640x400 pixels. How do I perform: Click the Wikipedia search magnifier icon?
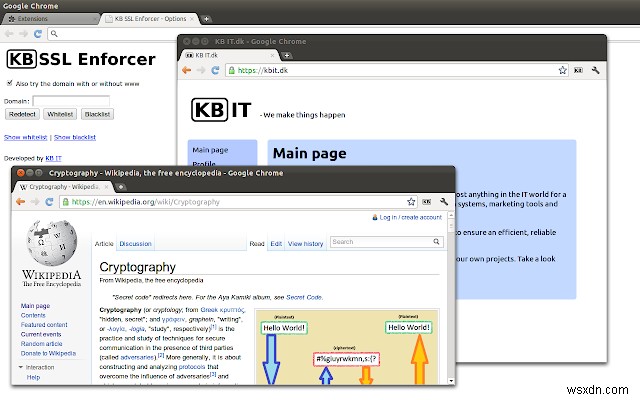coord(435,242)
